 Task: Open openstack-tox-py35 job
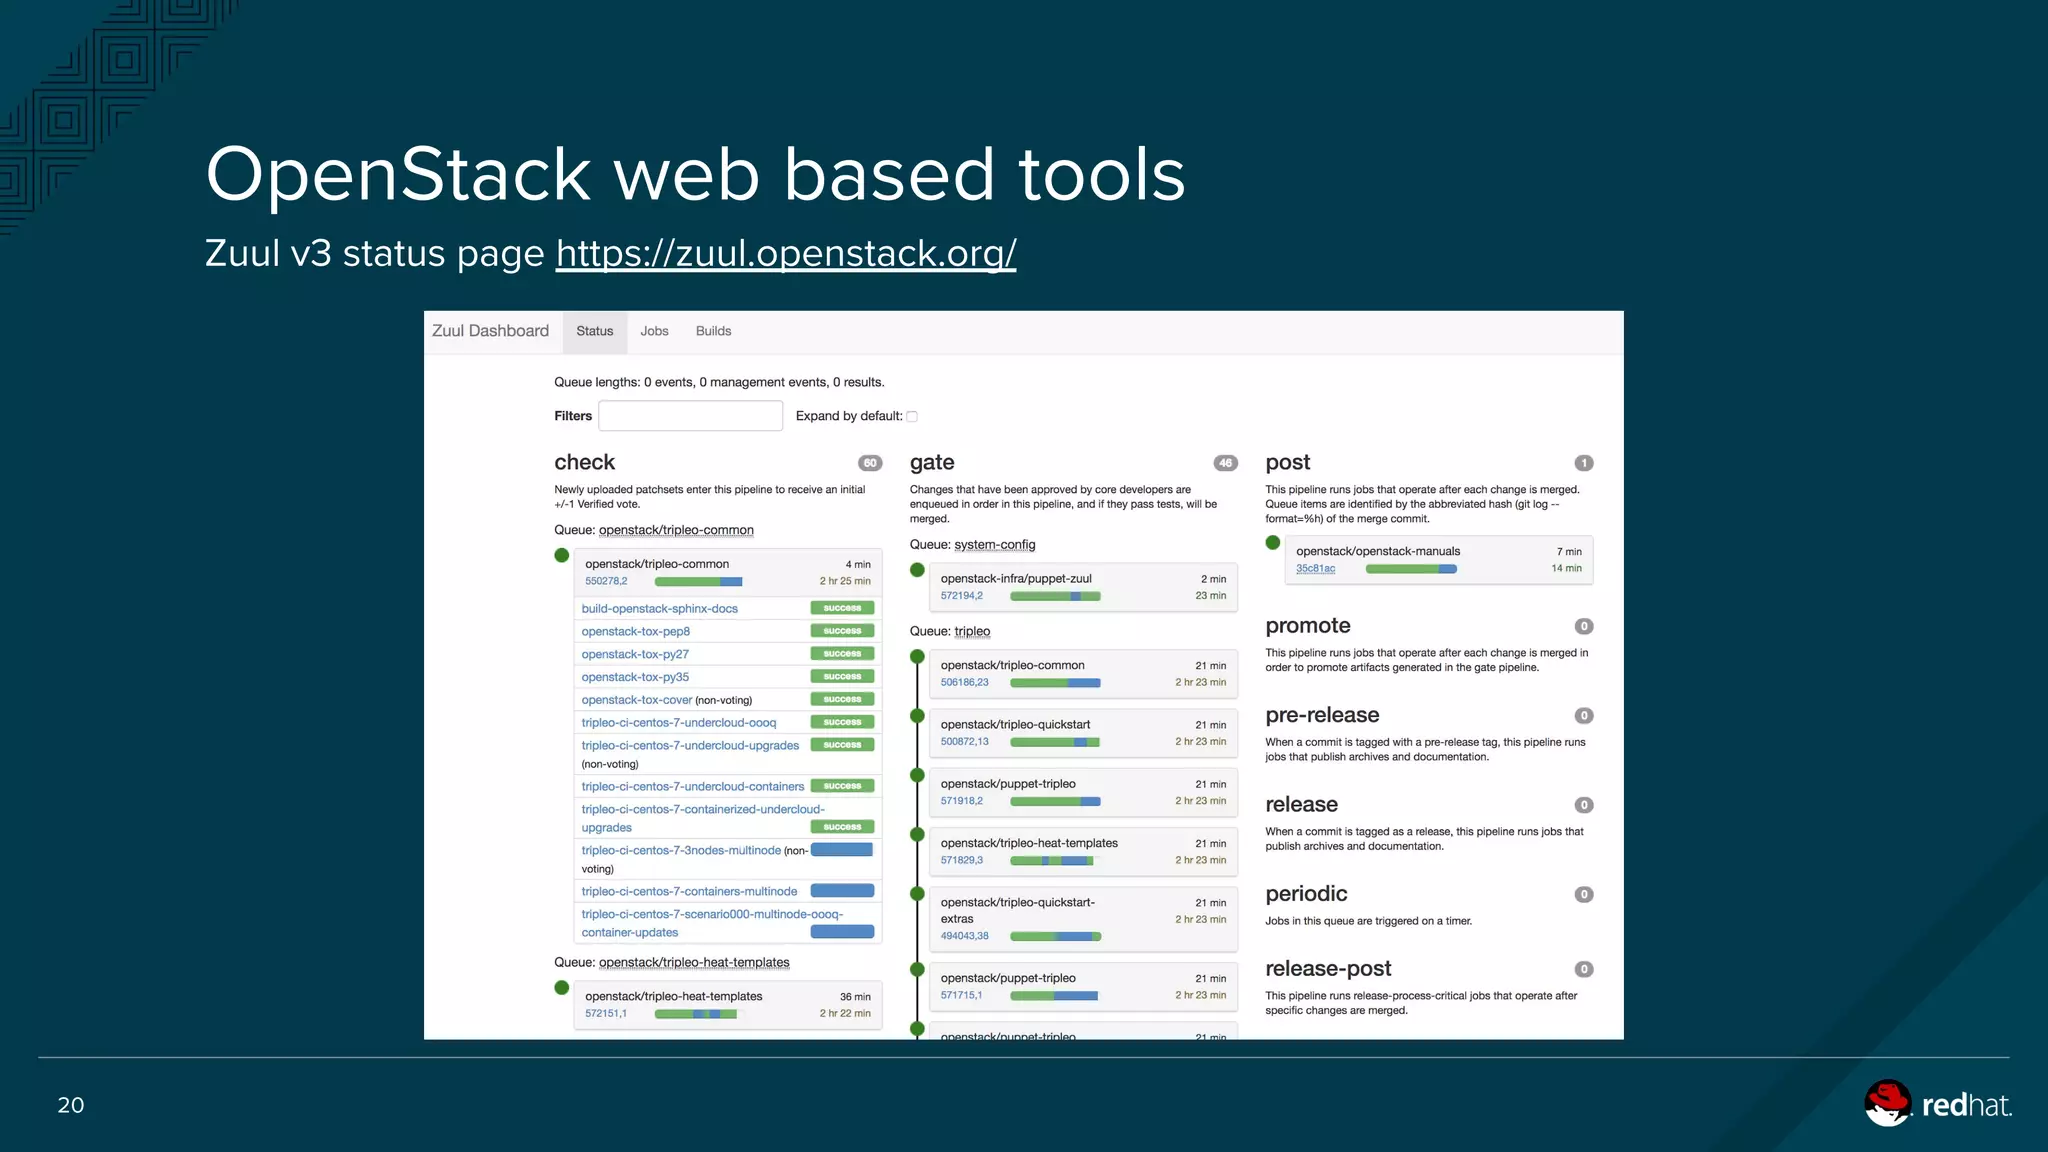click(635, 677)
